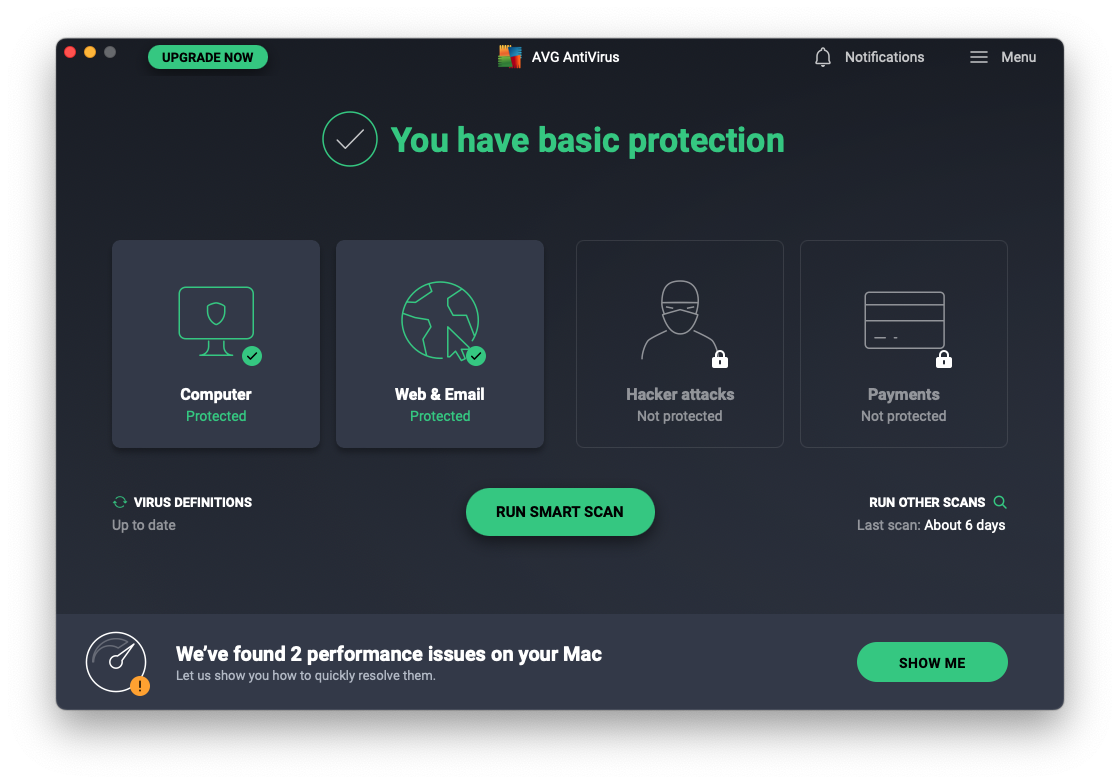The image size is (1120, 784).
Task: Open the Menu label in header
Action: point(1018,57)
